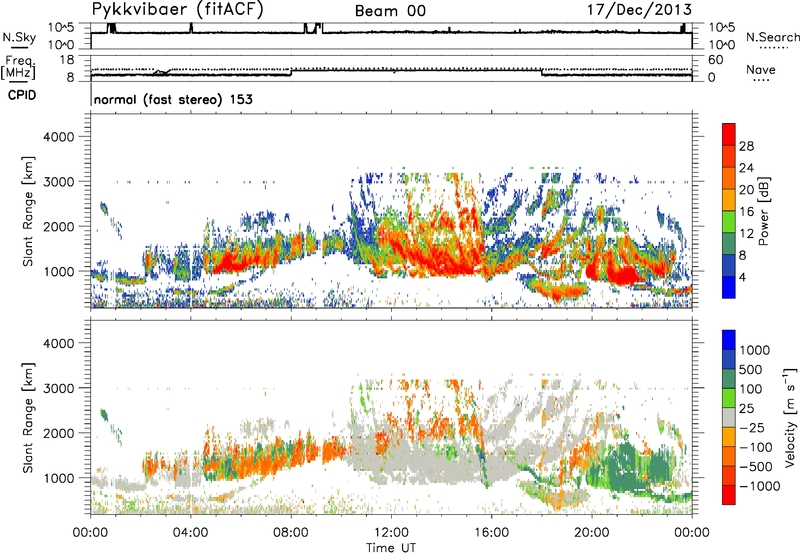Click the green segment of velocity color bar

coord(729,398)
